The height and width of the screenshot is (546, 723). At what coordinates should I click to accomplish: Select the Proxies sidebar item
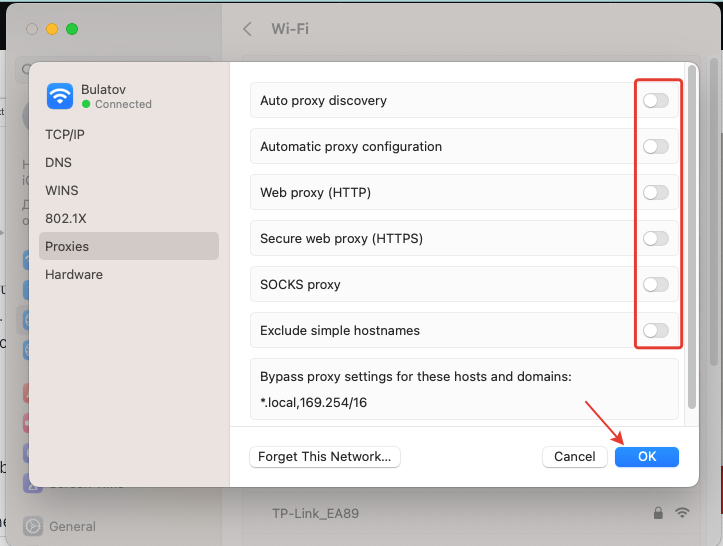[67, 246]
